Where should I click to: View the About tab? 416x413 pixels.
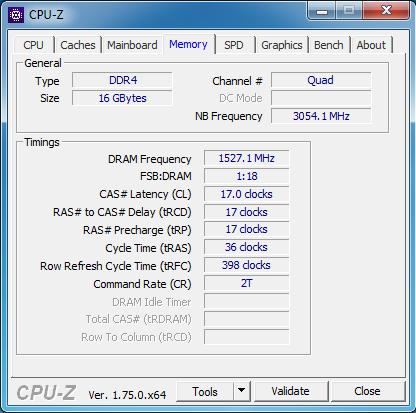click(371, 45)
